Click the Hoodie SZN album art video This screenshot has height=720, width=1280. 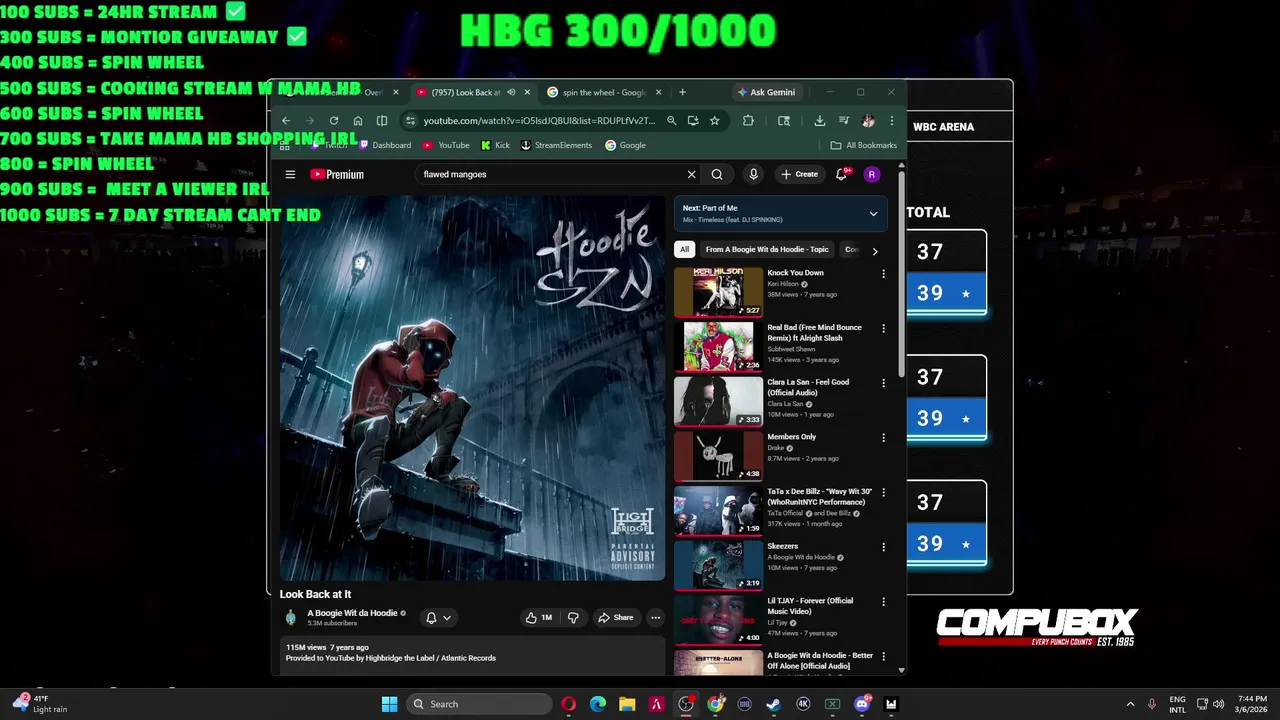pyautogui.click(x=472, y=388)
